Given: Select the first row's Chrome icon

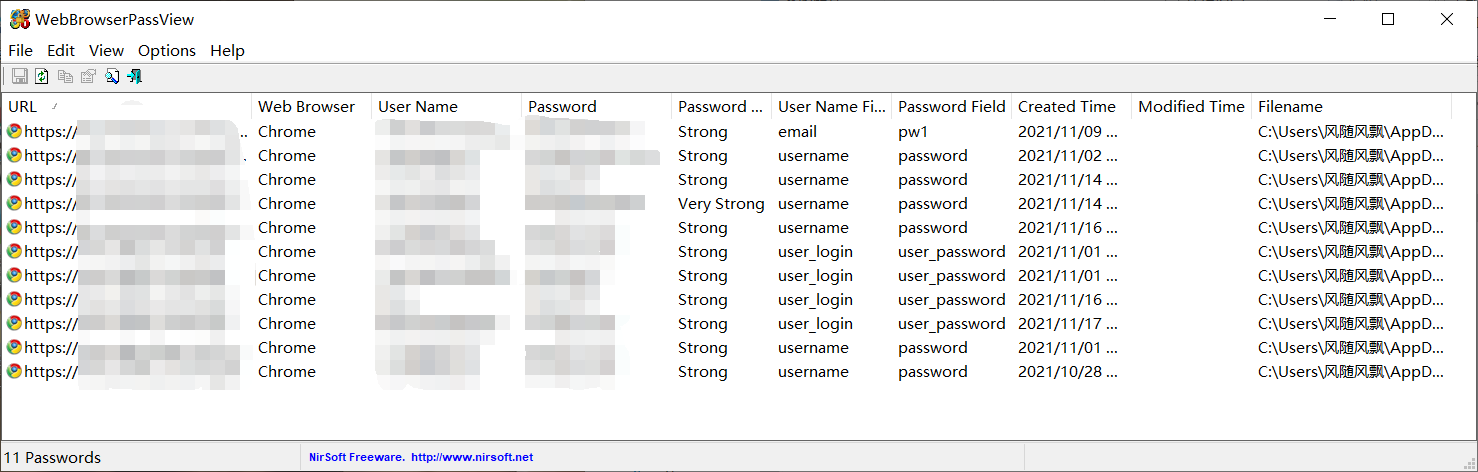Looking at the screenshot, I should [x=14, y=131].
